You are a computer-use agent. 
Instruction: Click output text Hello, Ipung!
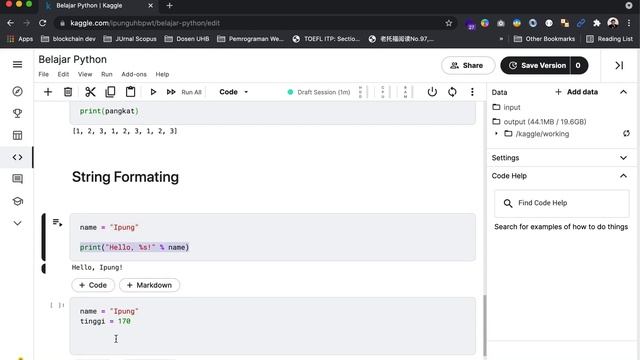pyautogui.click(x=97, y=267)
